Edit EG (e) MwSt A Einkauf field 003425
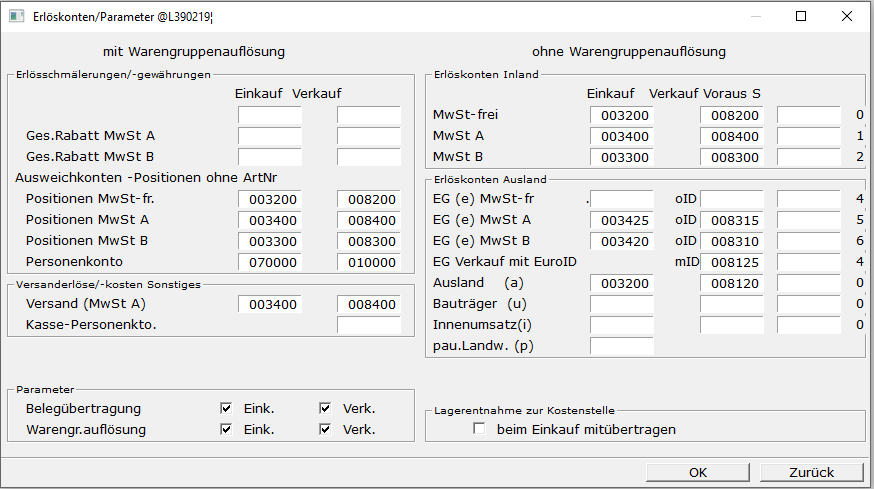This screenshot has height=489, width=874. point(621,220)
